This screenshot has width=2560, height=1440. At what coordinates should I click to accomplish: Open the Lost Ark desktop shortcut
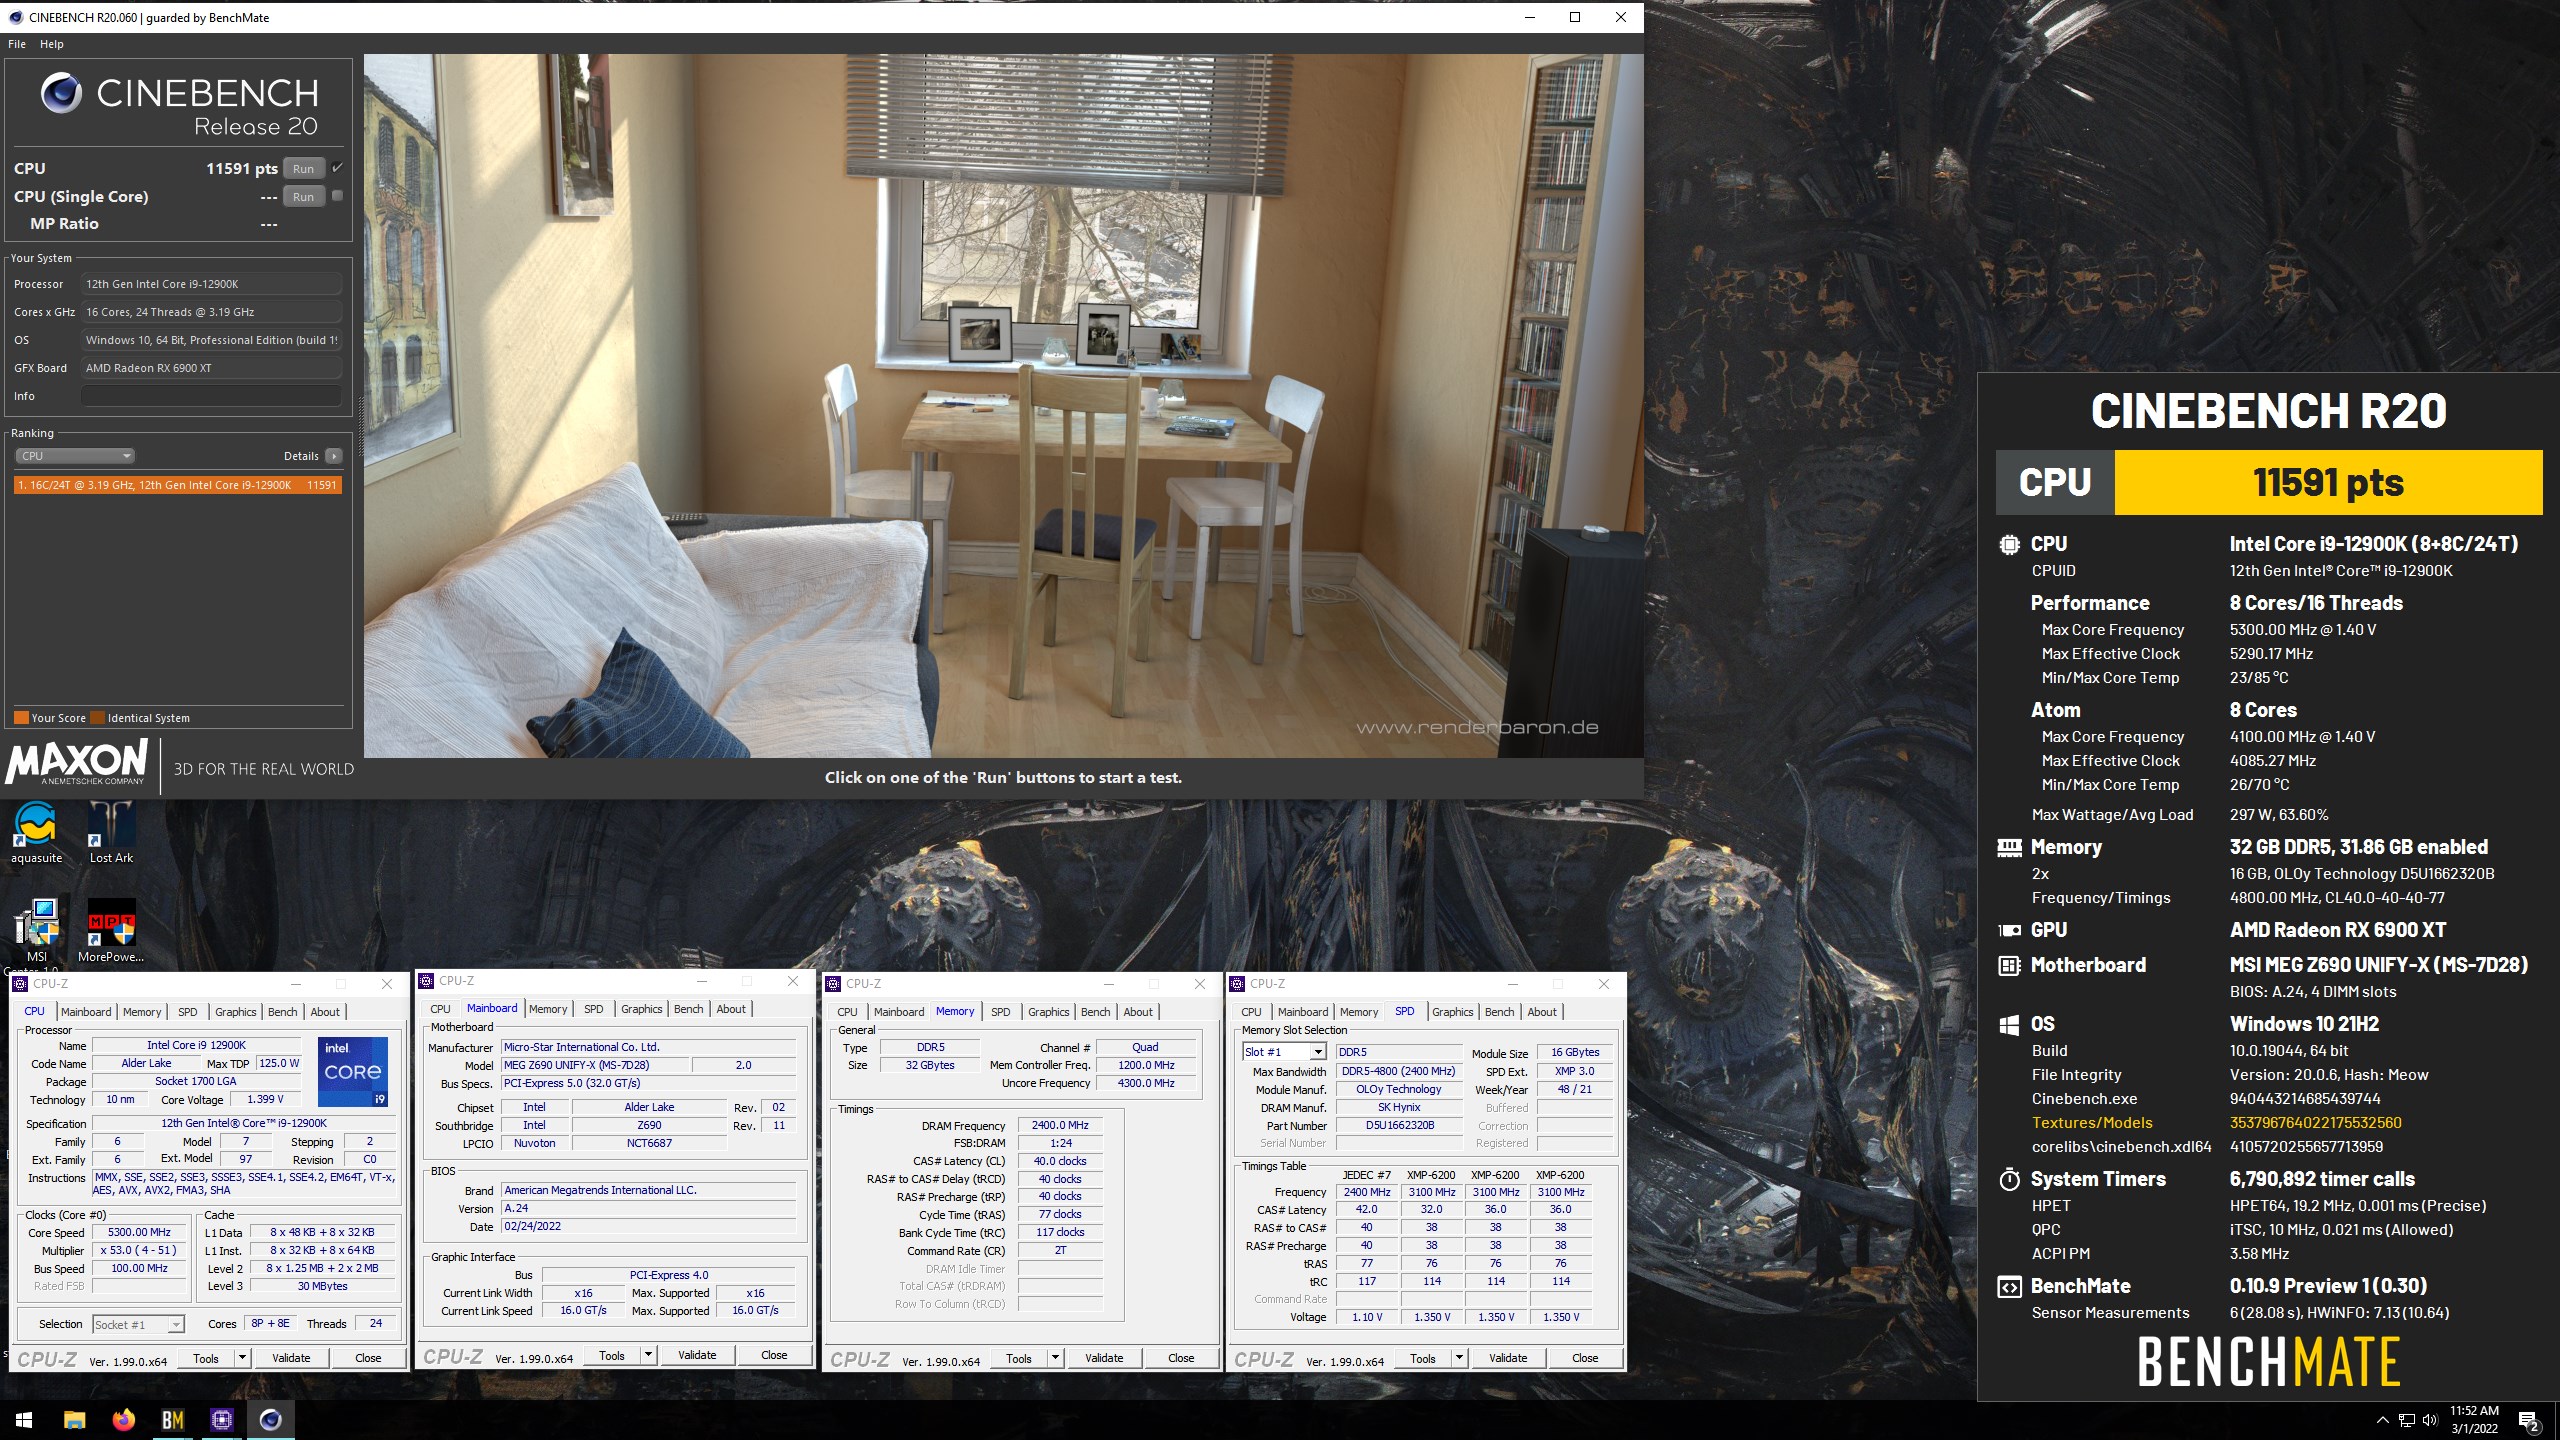[111, 833]
